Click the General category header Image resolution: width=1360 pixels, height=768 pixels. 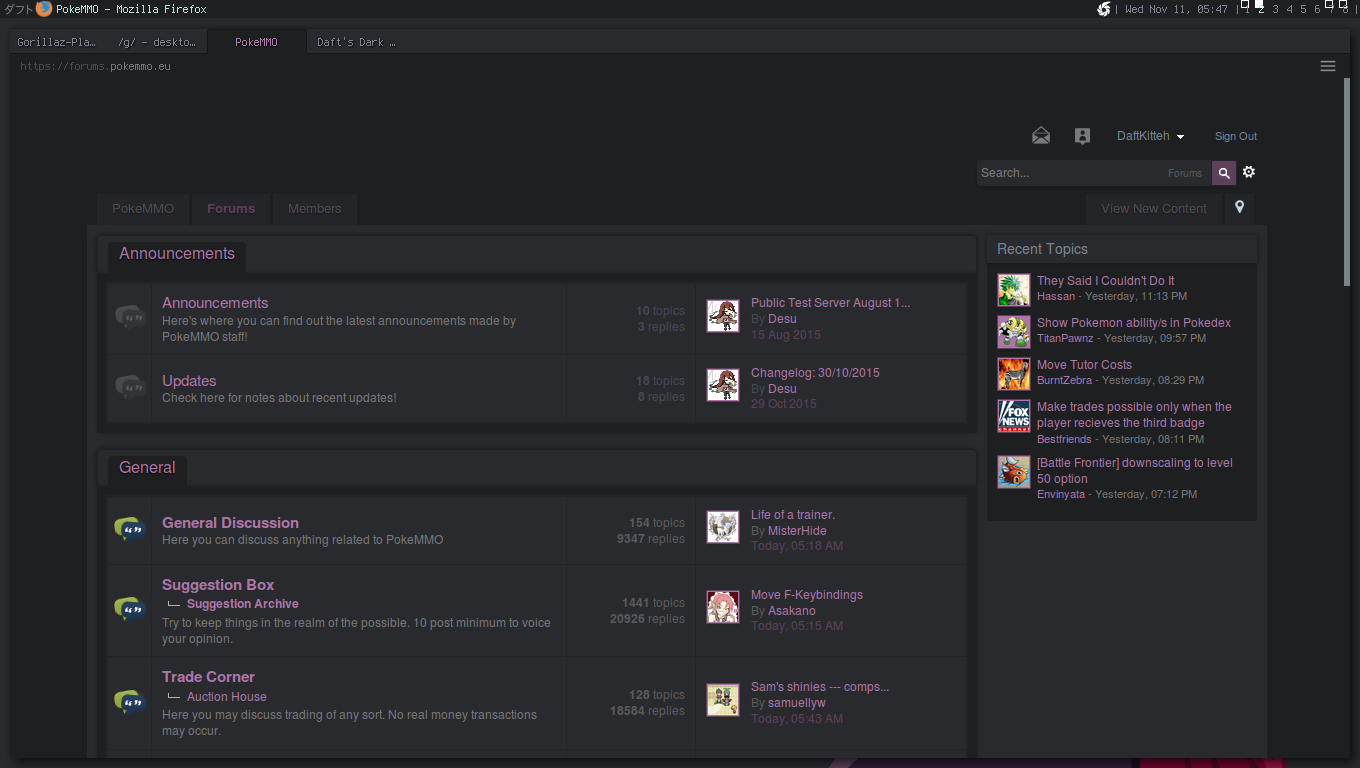pos(147,468)
